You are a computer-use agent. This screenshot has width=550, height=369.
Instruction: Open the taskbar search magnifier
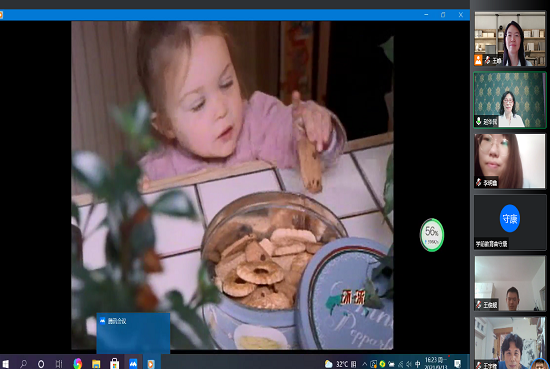point(23,364)
